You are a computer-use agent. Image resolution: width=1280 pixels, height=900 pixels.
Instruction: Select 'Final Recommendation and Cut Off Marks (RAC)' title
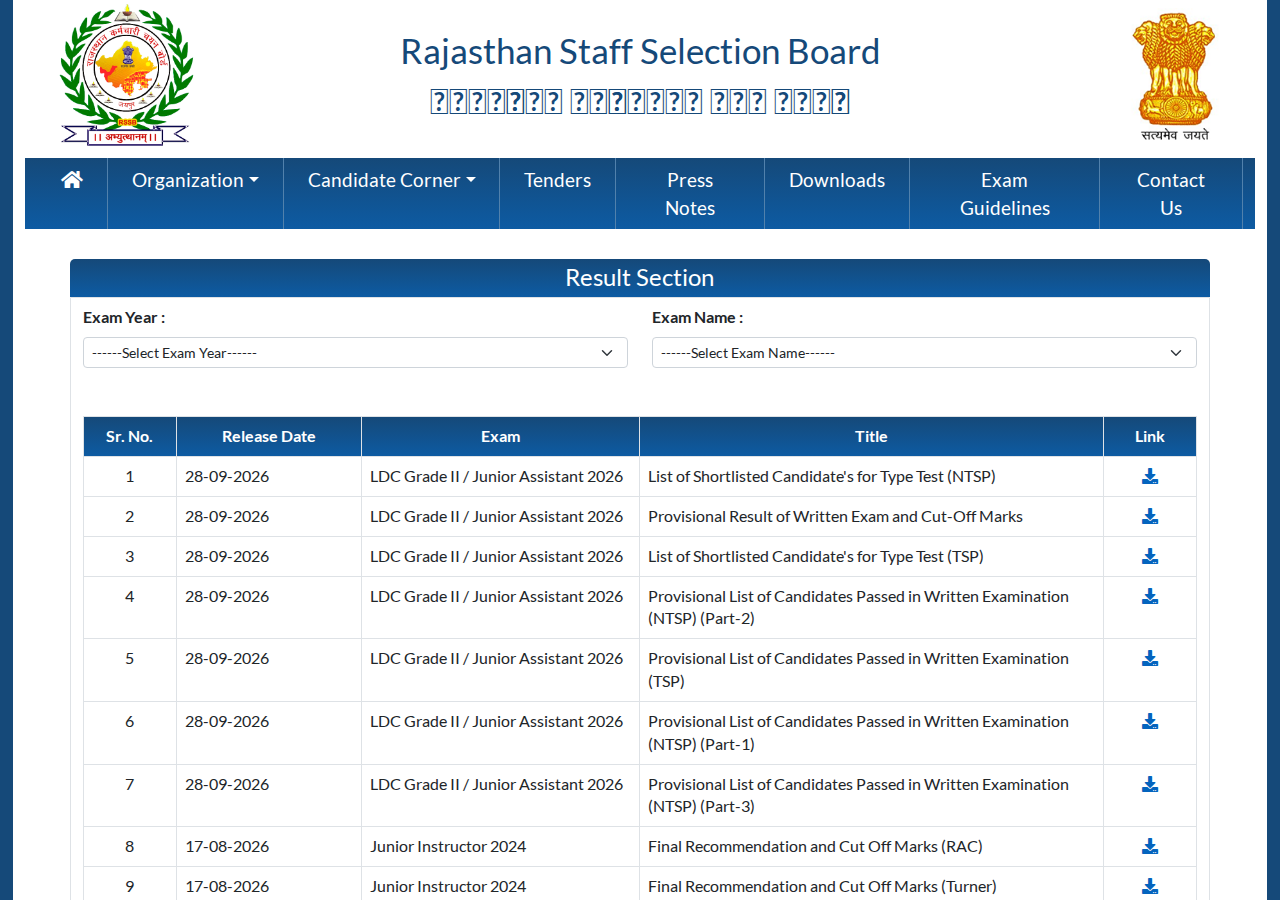[815, 846]
